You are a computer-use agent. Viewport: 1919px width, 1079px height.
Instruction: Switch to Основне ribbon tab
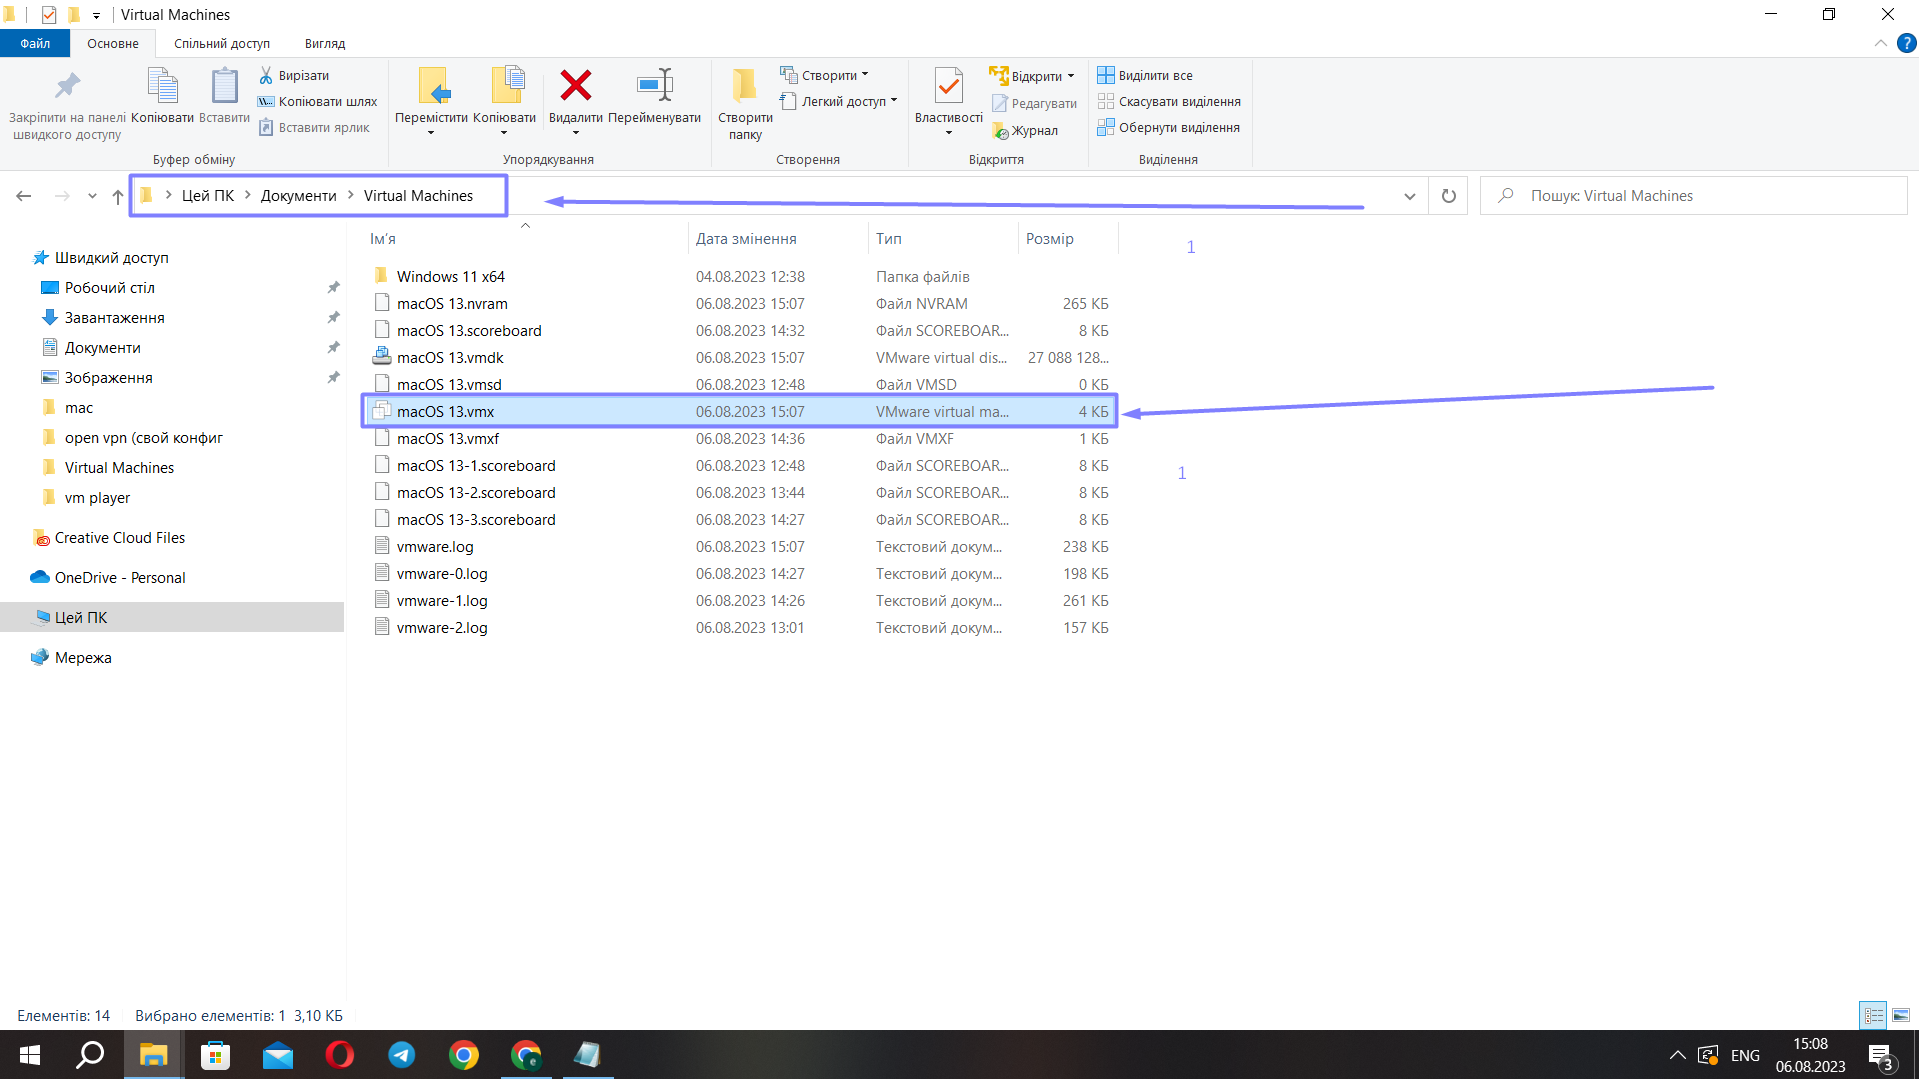click(x=113, y=43)
